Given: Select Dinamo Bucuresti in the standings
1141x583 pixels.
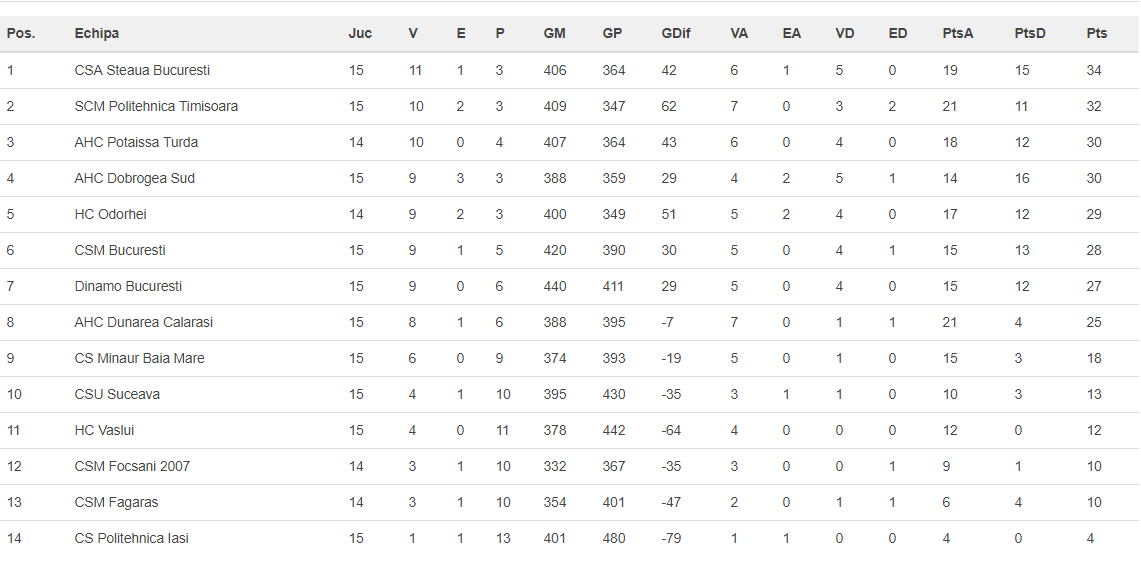Looking at the screenshot, I should pyautogui.click(x=128, y=286).
